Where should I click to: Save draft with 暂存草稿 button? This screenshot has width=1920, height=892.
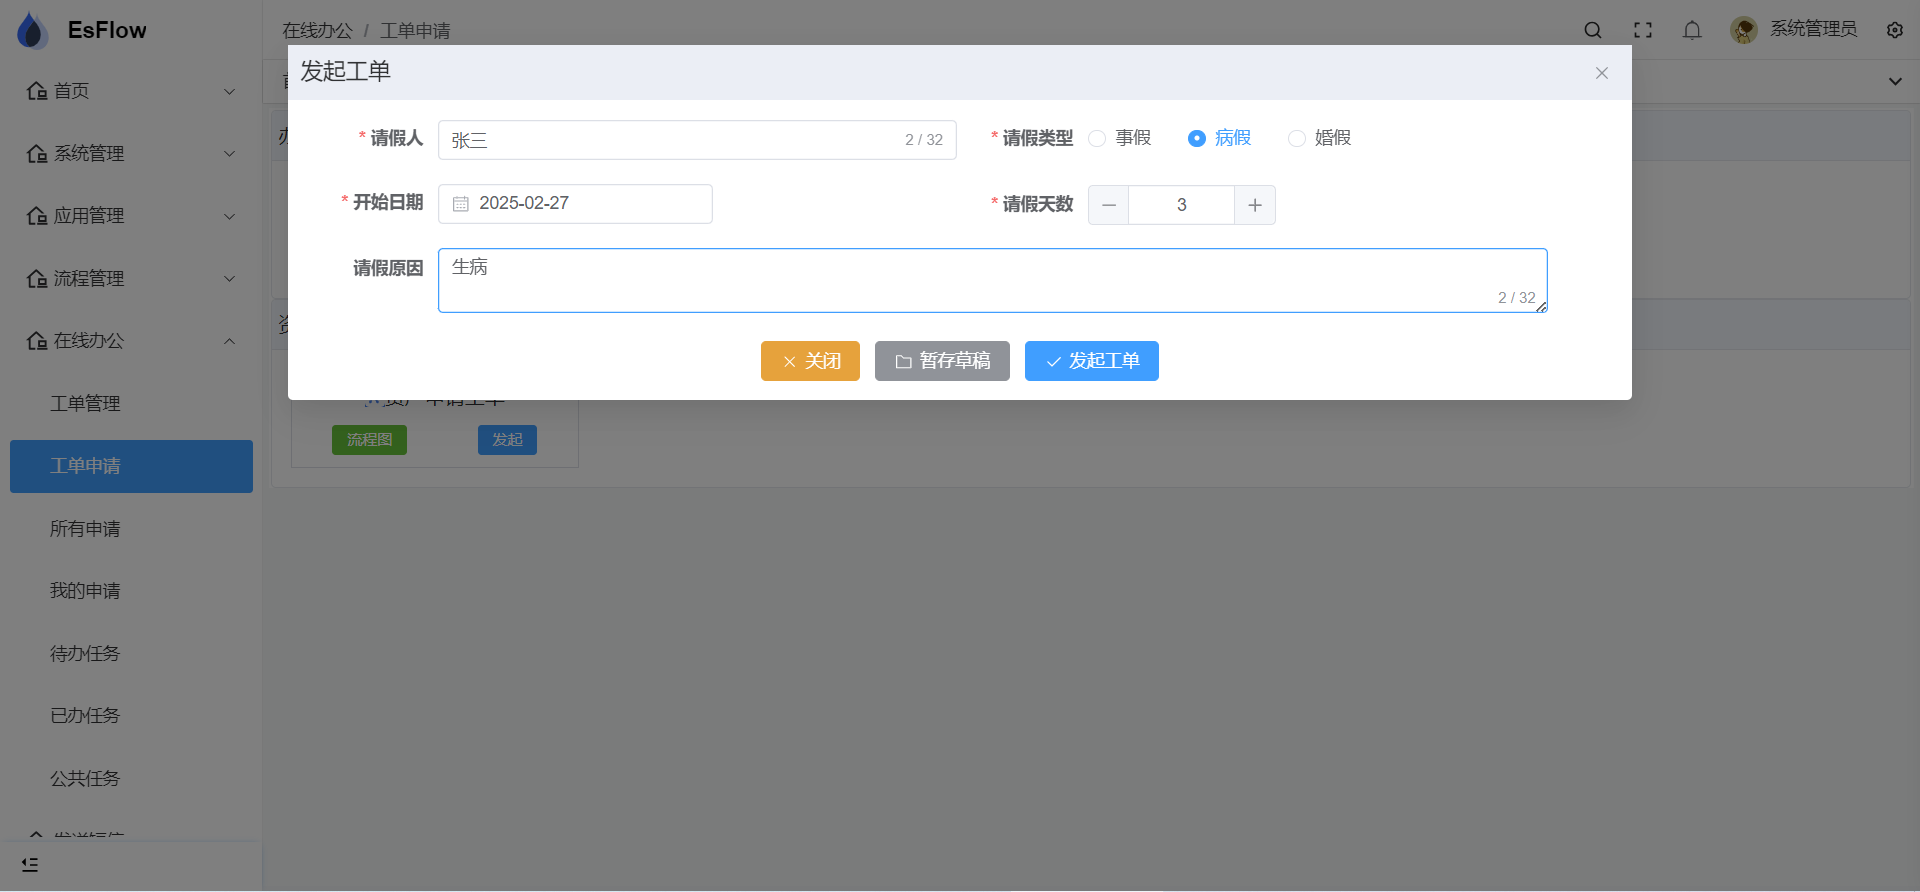tap(942, 361)
